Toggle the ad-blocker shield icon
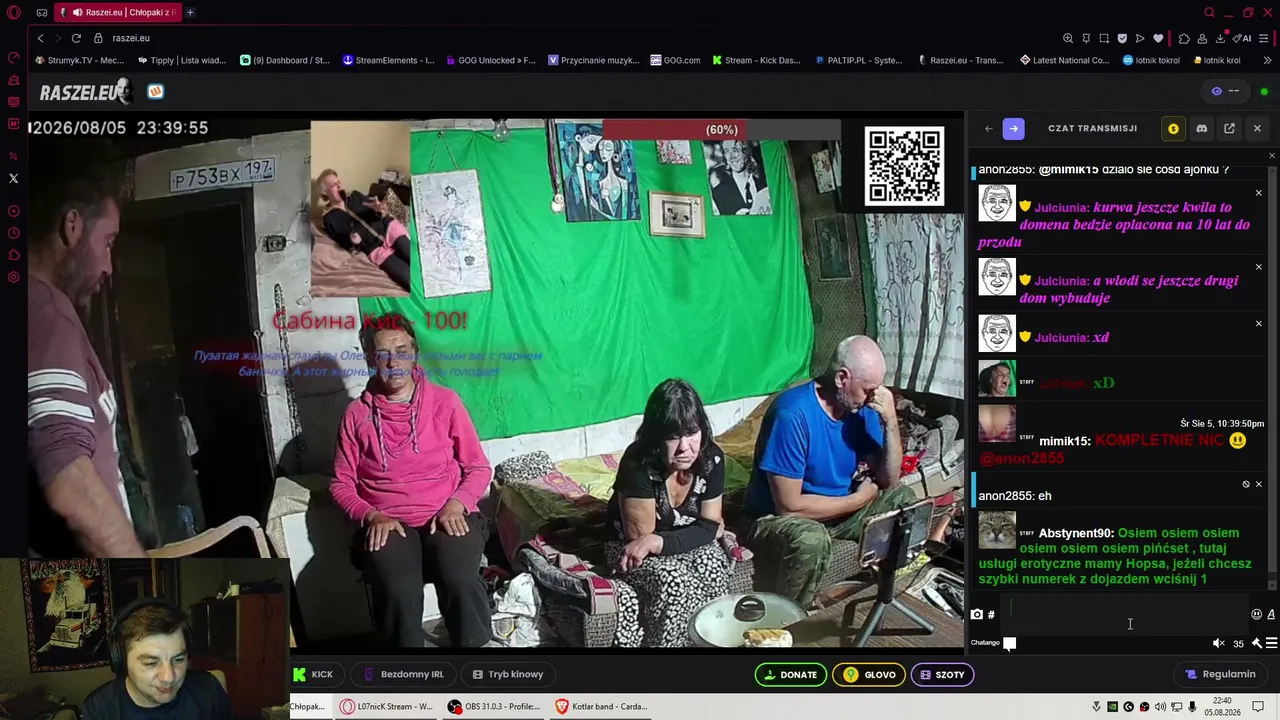This screenshot has height=720, width=1280. pos(1122,38)
